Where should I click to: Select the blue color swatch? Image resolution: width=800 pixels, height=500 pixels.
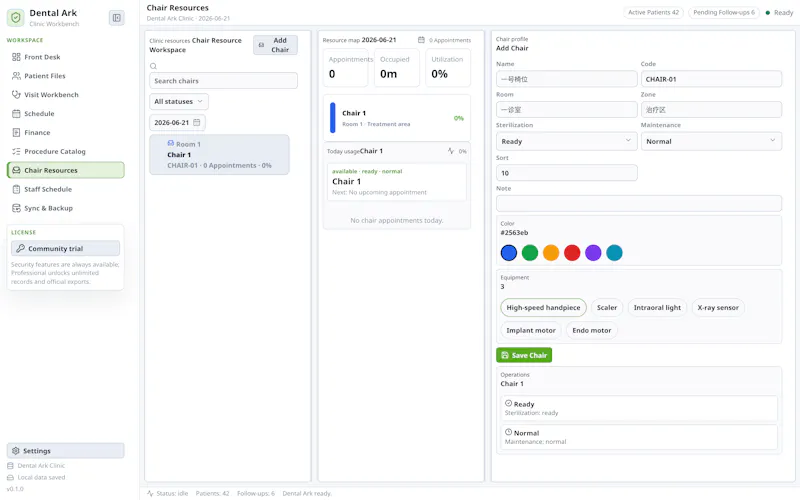click(x=509, y=253)
